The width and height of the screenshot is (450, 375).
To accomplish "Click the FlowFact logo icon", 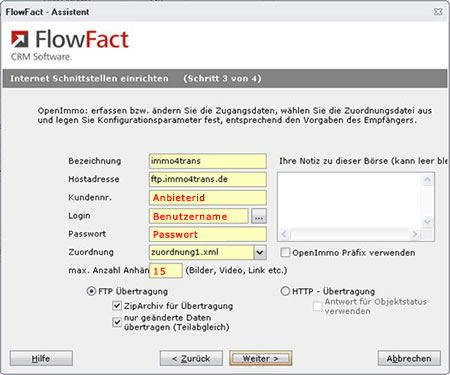I will (20, 39).
